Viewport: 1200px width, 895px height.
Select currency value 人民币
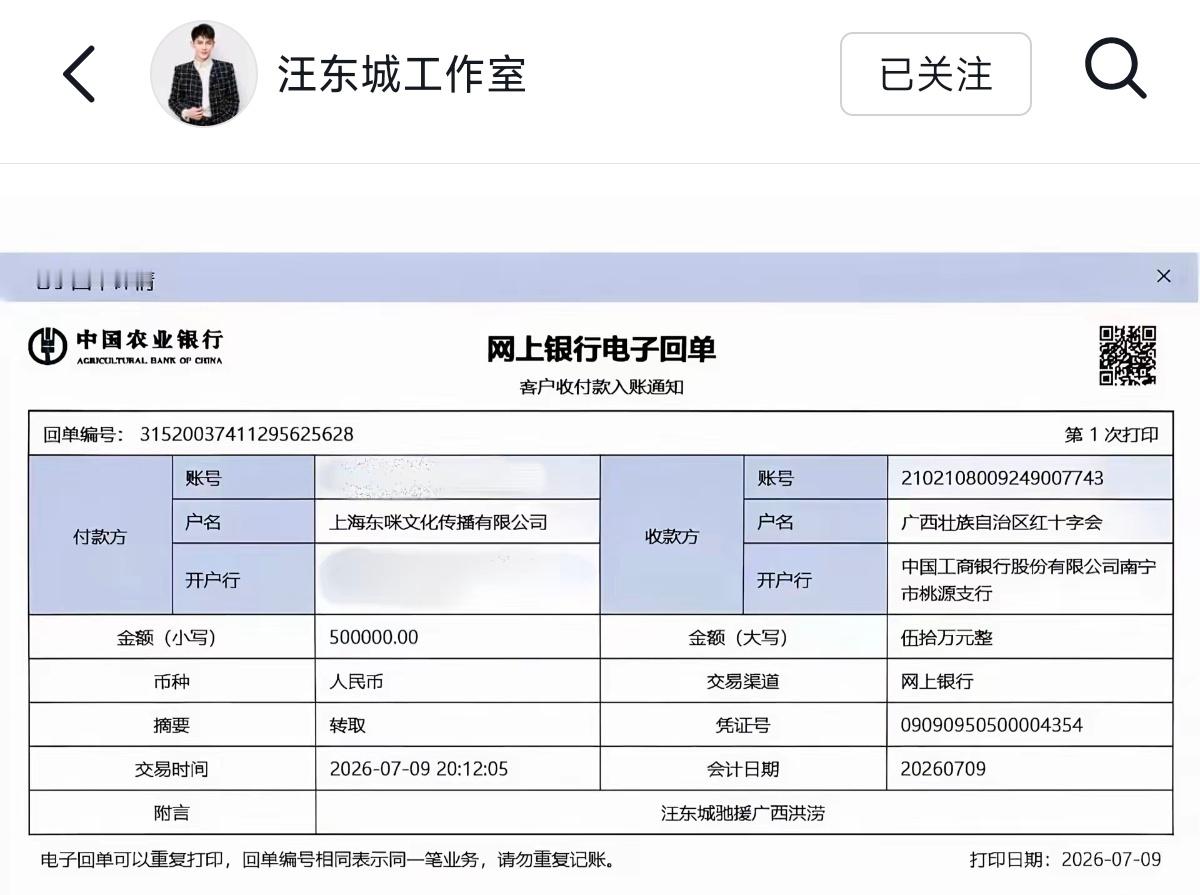coord(356,681)
